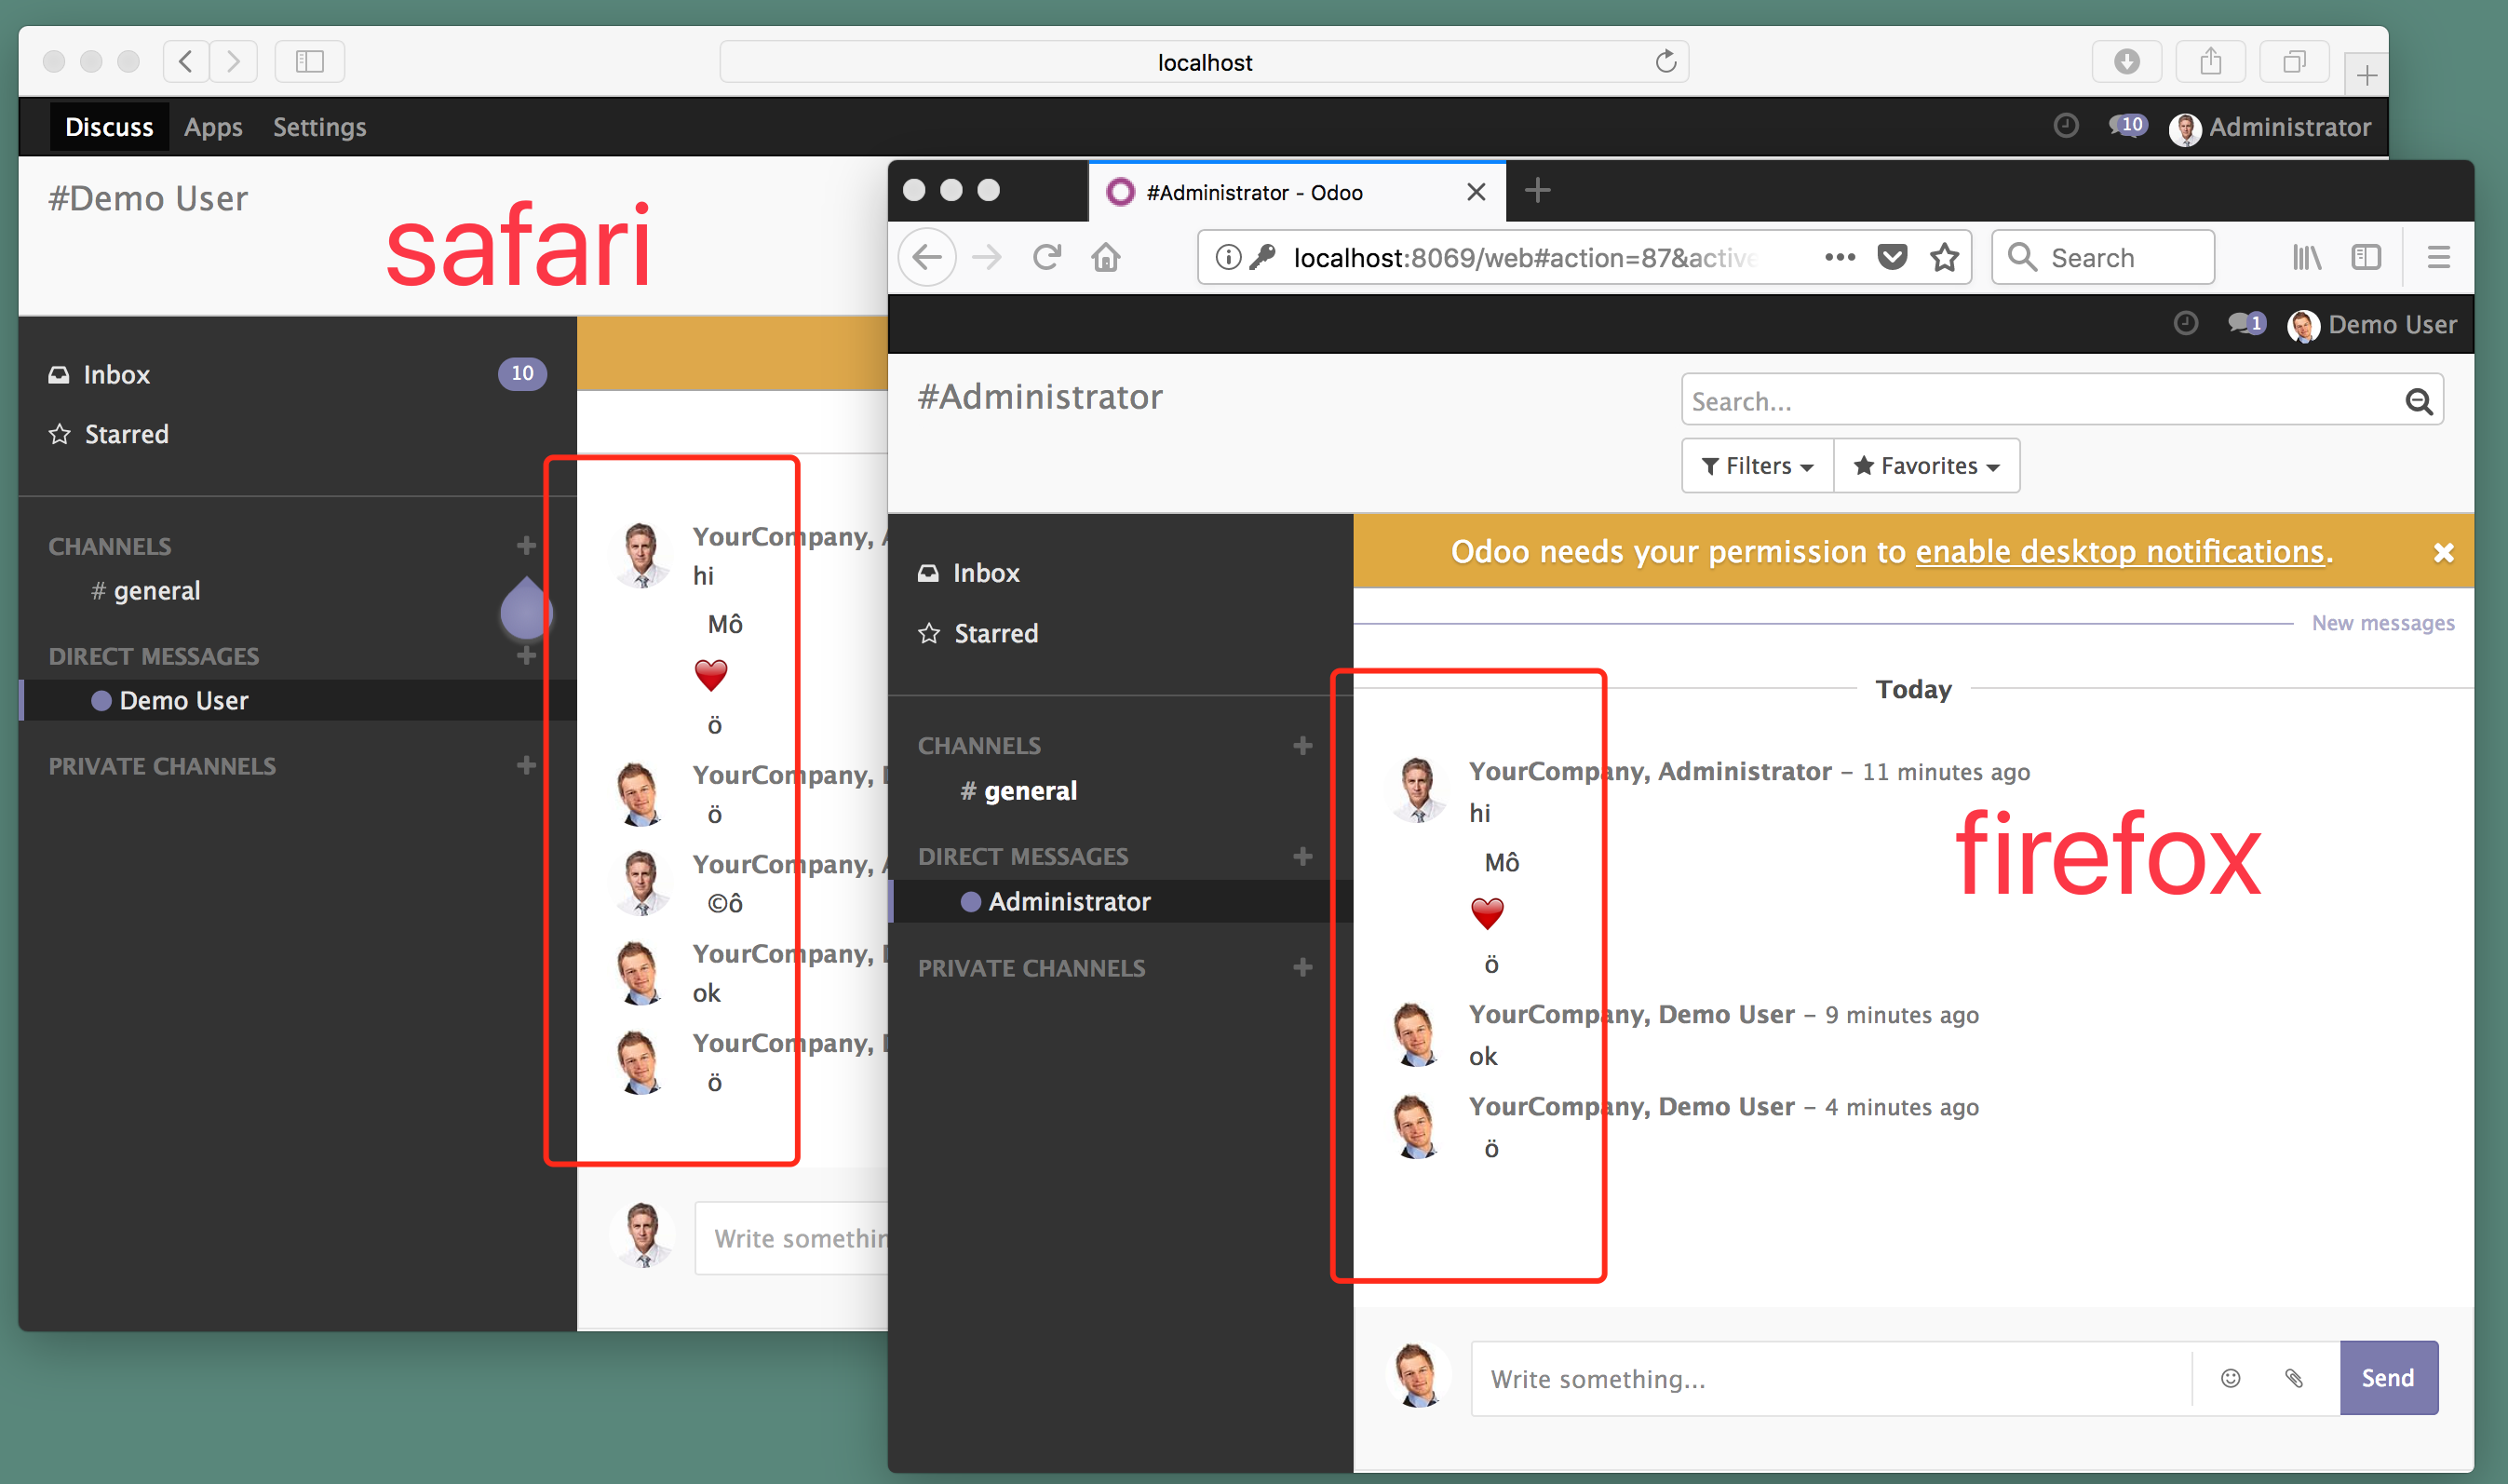Open general channel in Safari sidebar
Screen dimensions: 2508x1484
[x=146, y=591]
